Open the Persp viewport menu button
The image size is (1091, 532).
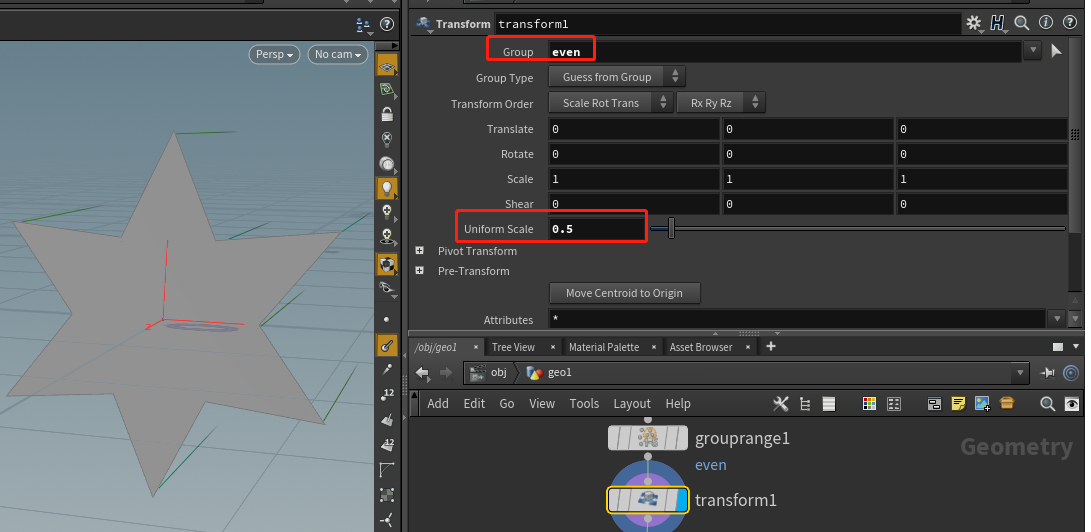(274, 54)
